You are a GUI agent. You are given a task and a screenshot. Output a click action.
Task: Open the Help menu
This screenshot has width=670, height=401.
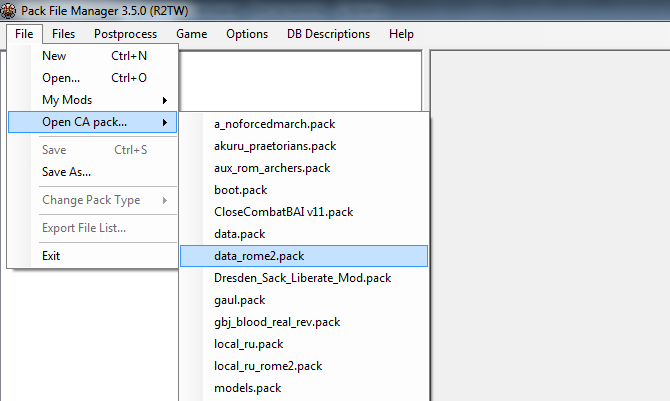tap(401, 33)
